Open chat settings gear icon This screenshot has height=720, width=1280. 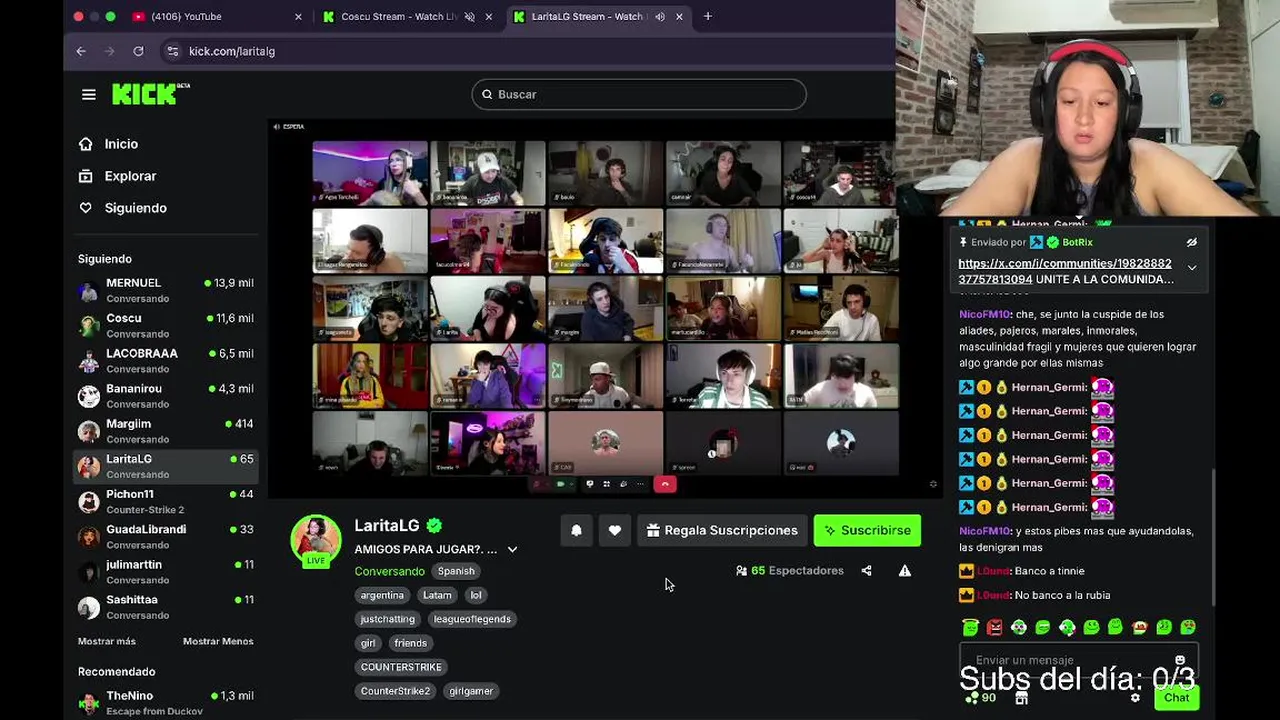[x=1135, y=698]
